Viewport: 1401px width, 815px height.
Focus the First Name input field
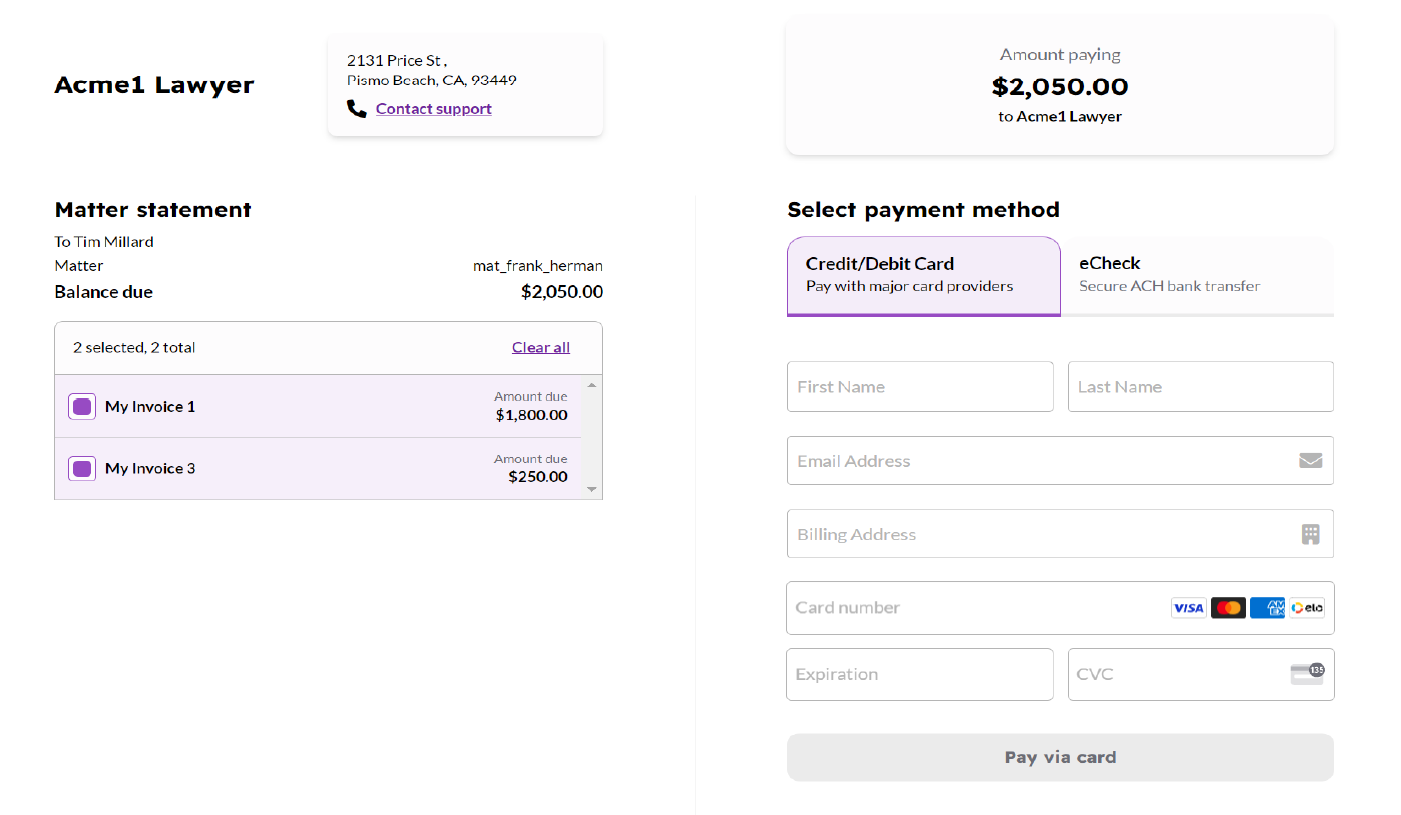[x=920, y=387]
